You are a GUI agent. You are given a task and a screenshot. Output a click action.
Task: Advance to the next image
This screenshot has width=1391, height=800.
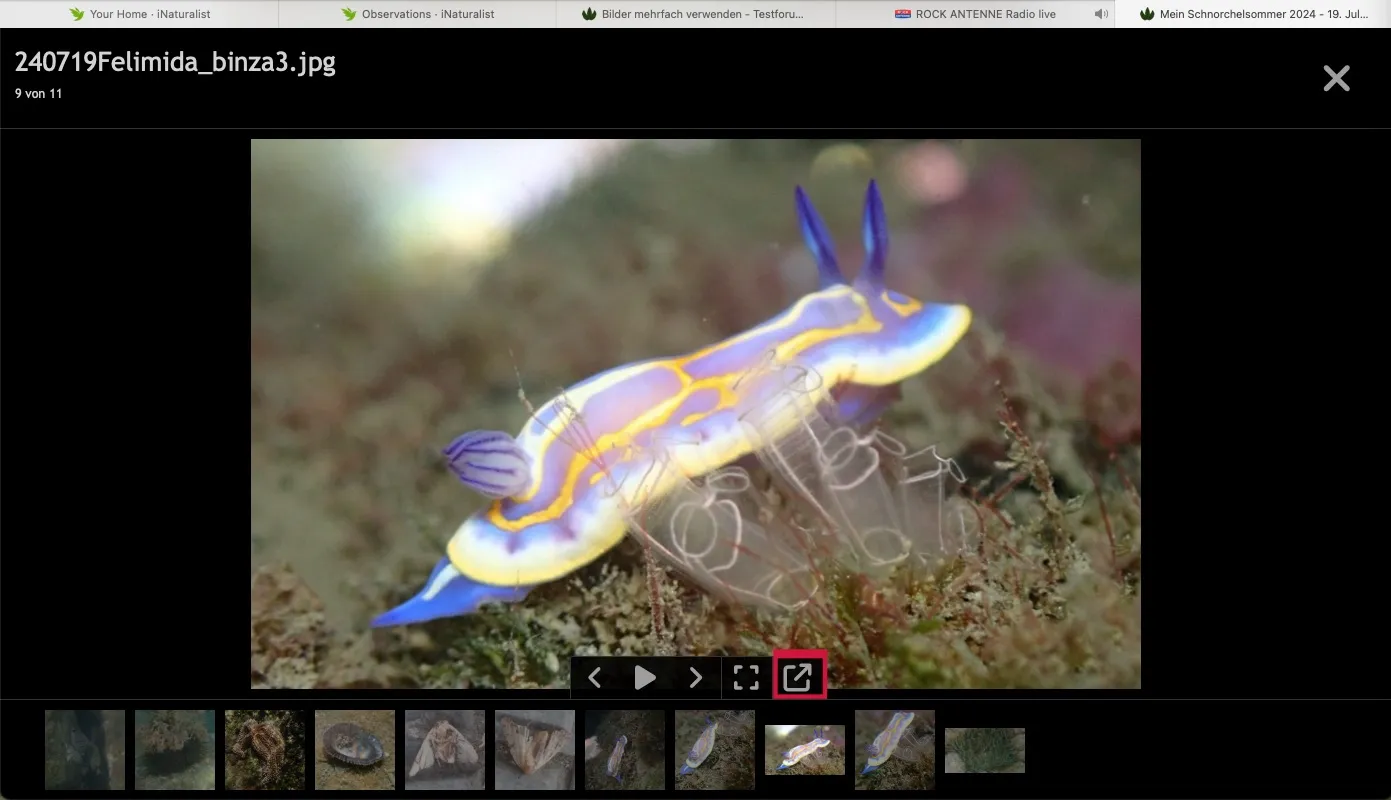coord(696,678)
